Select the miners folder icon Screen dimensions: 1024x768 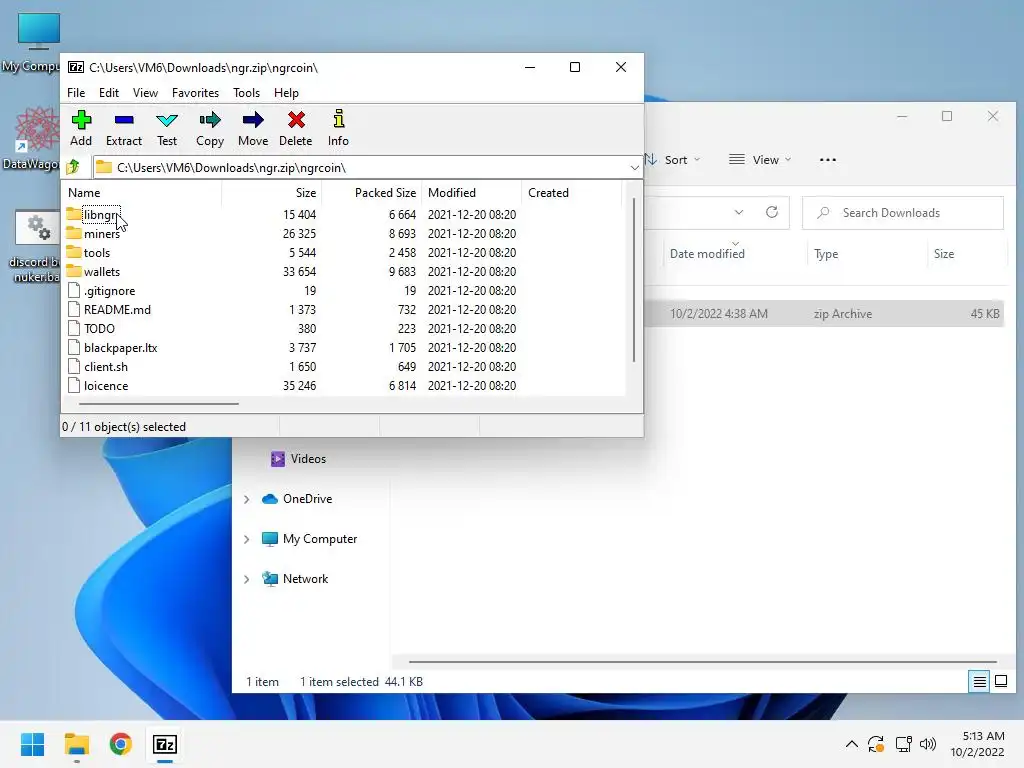74,232
